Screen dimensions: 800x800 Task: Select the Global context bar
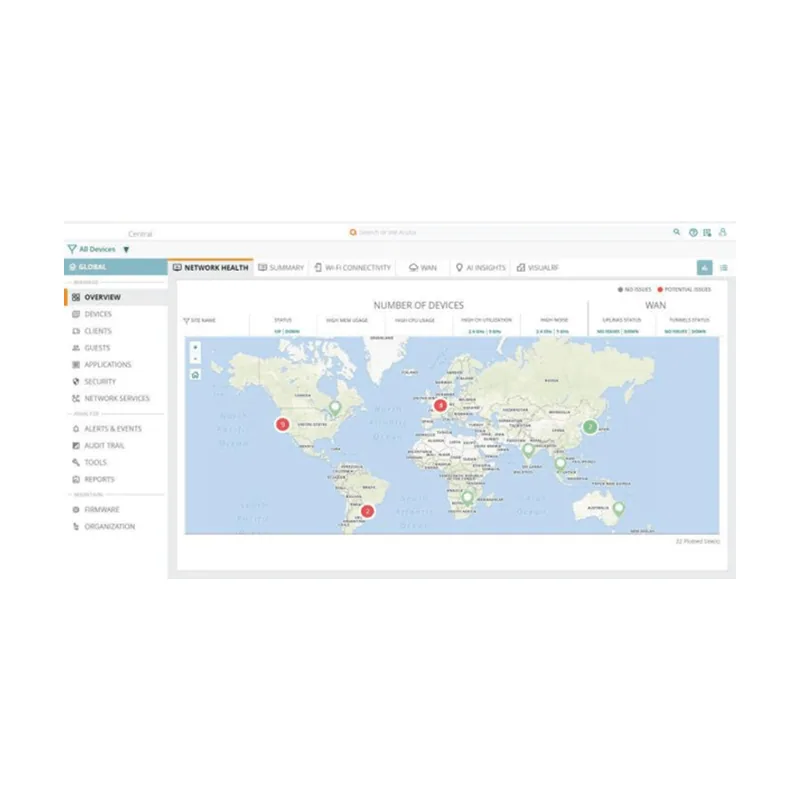point(116,267)
